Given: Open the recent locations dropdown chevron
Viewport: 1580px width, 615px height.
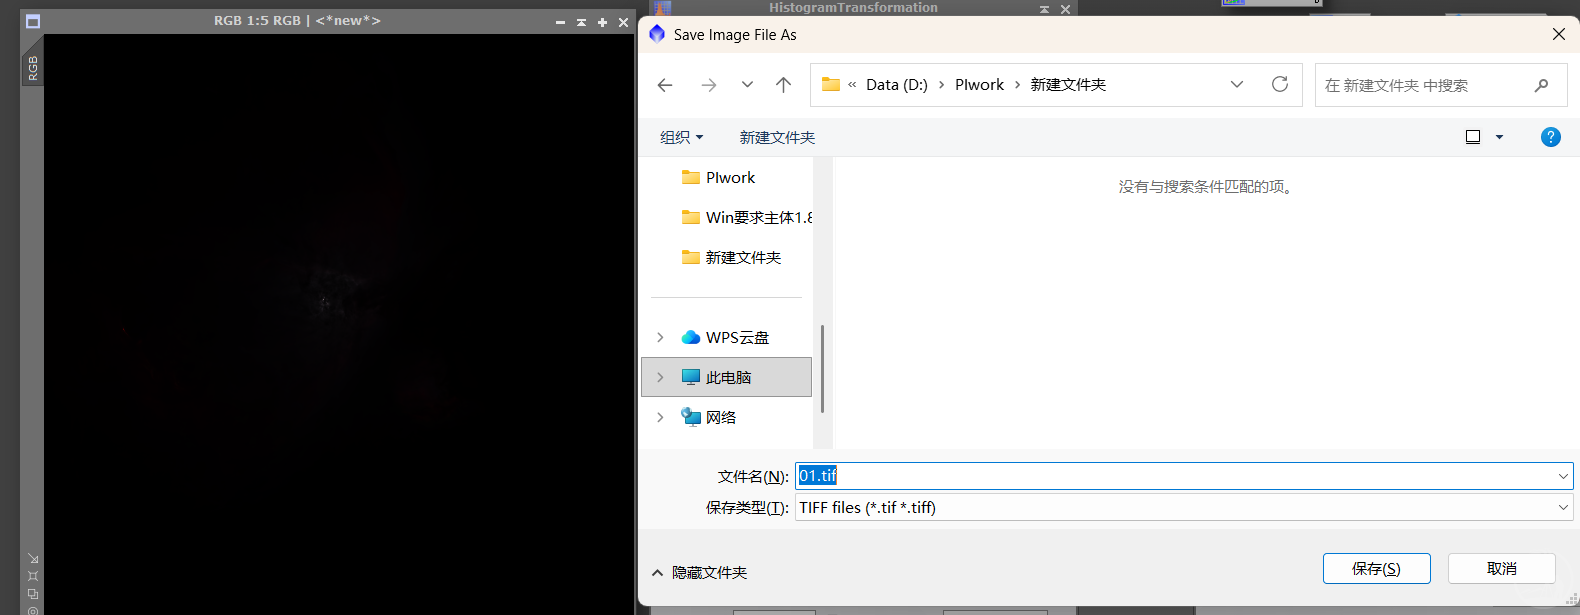Looking at the screenshot, I should click(747, 85).
